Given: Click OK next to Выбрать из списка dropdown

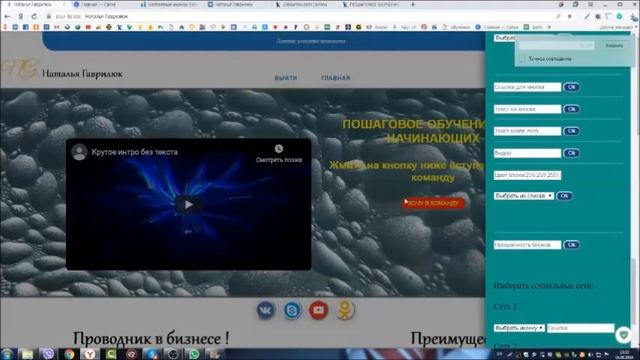Looking at the screenshot, I should (564, 196).
